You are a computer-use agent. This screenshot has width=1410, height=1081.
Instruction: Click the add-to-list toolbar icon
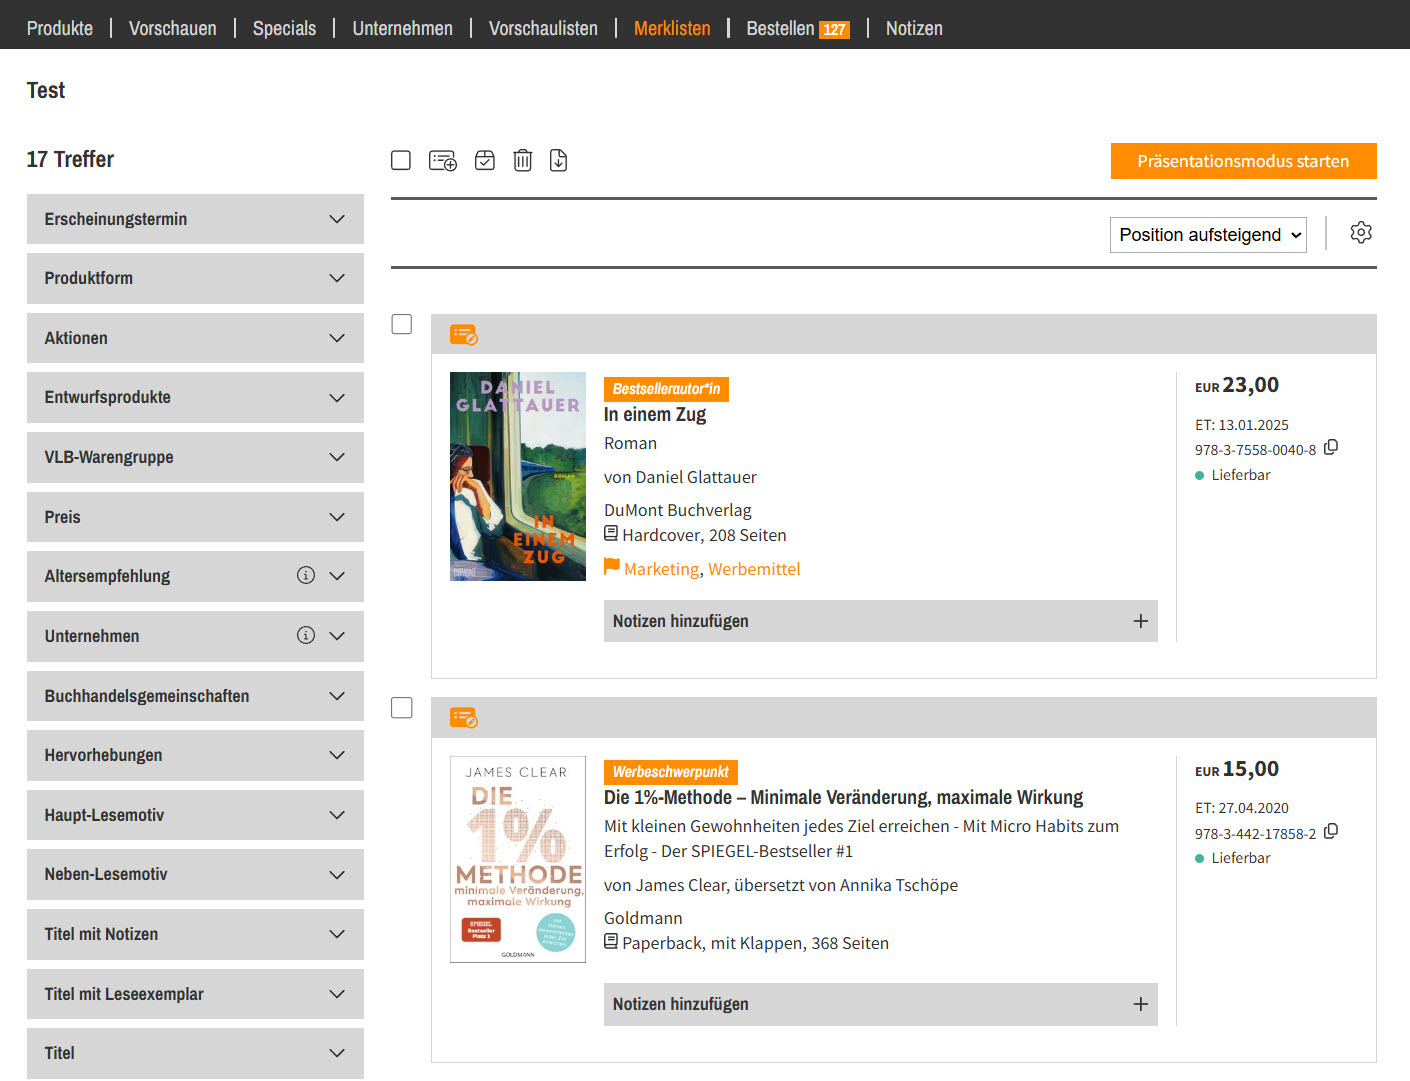click(443, 161)
